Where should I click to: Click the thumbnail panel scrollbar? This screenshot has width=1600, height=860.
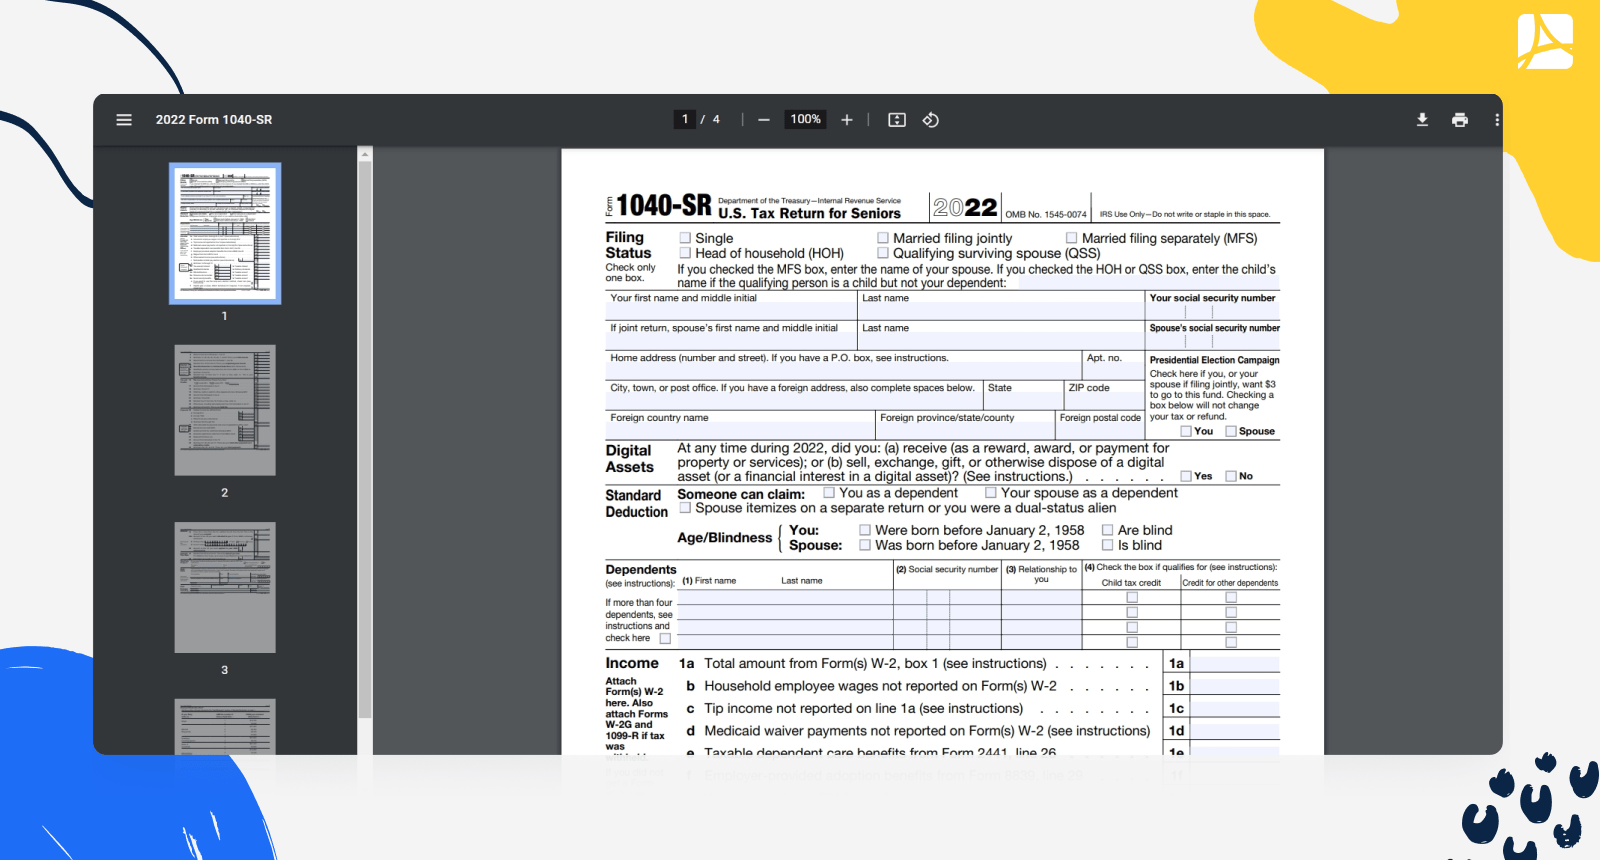pos(365,440)
